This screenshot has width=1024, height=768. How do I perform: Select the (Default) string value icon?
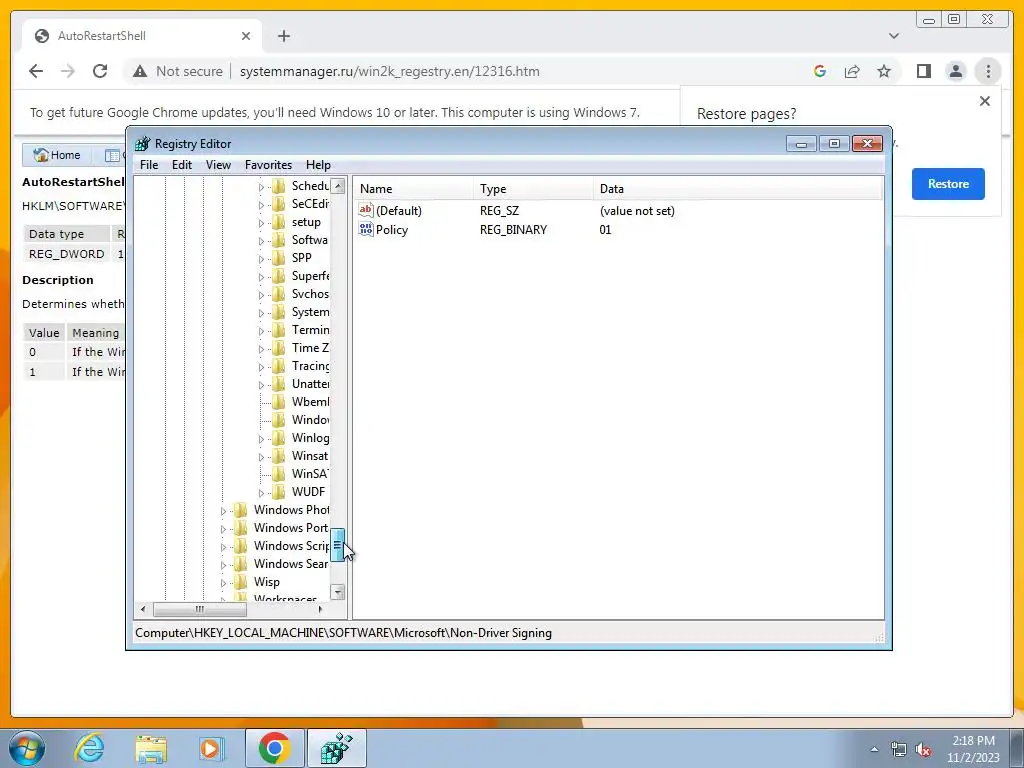366,210
